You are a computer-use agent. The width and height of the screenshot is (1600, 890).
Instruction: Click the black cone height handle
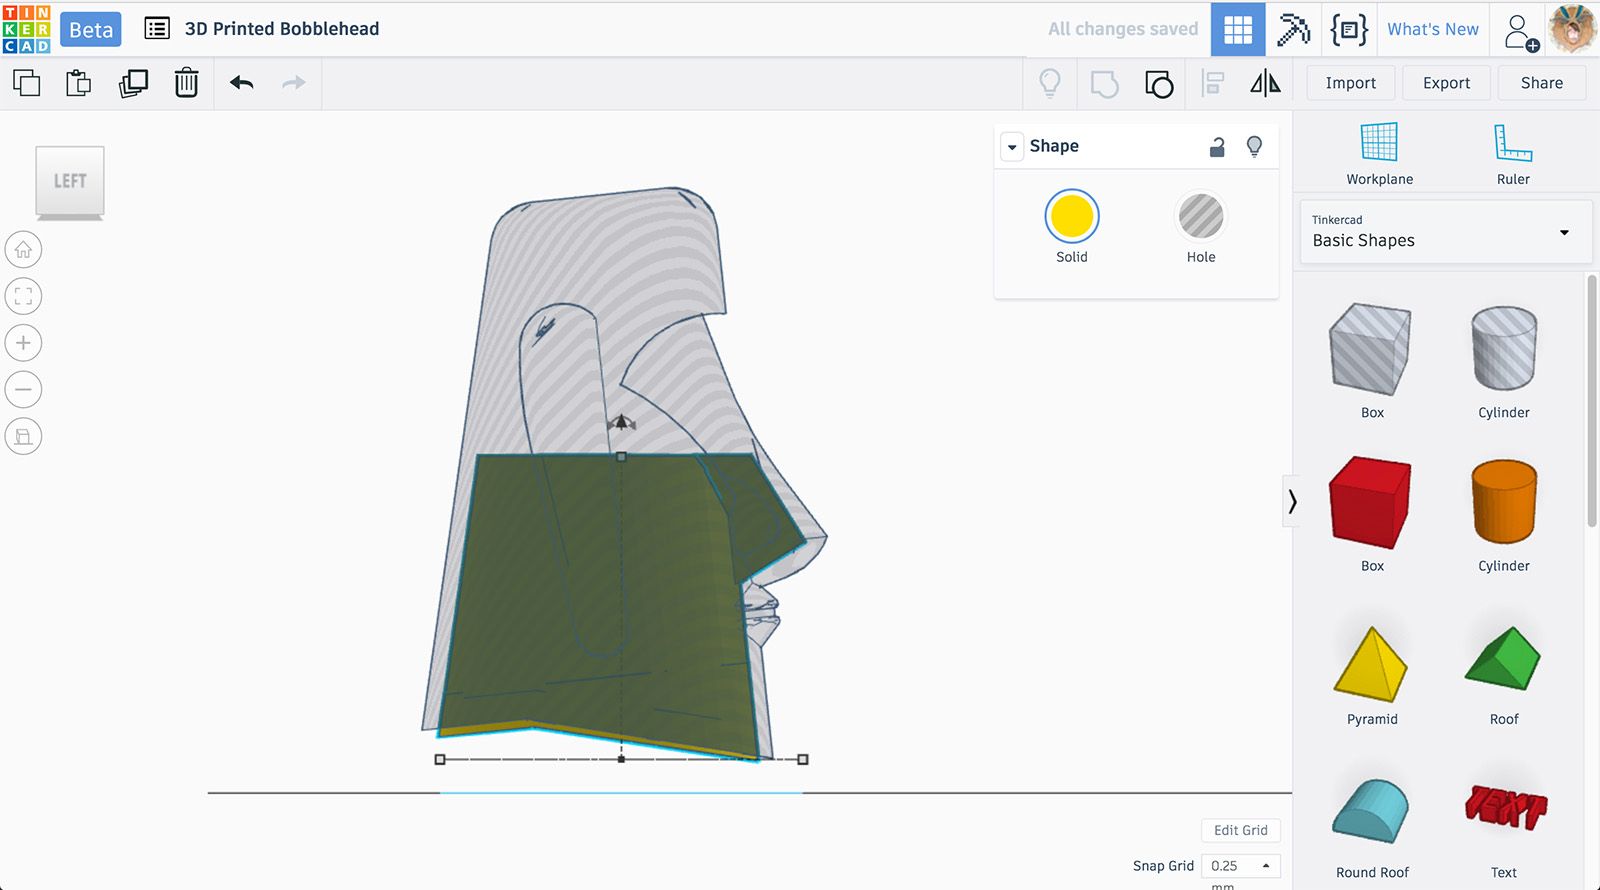point(621,423)
